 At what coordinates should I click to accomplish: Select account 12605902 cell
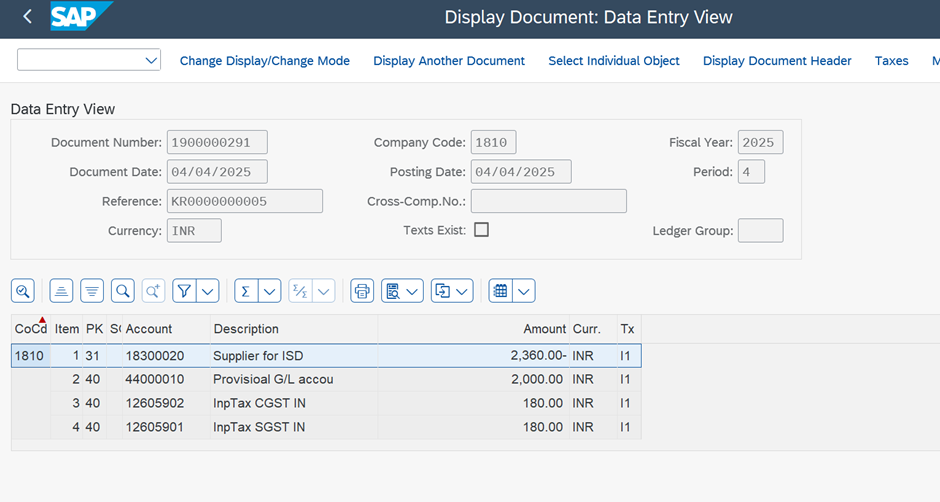pos(166,403)
